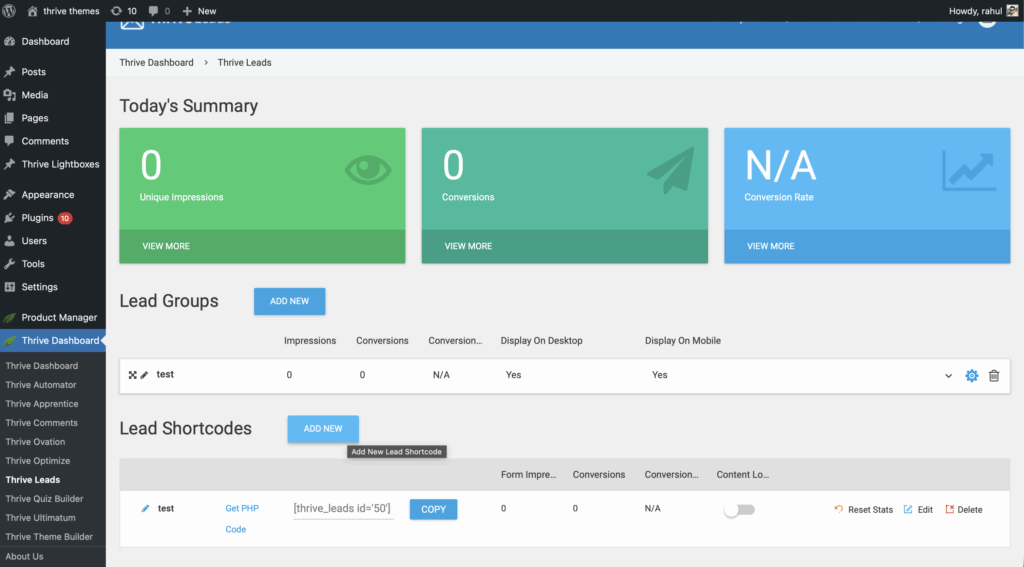Click pencil icon to rename test lead group
Screen dimensions: 1024x567
(144, 375)
